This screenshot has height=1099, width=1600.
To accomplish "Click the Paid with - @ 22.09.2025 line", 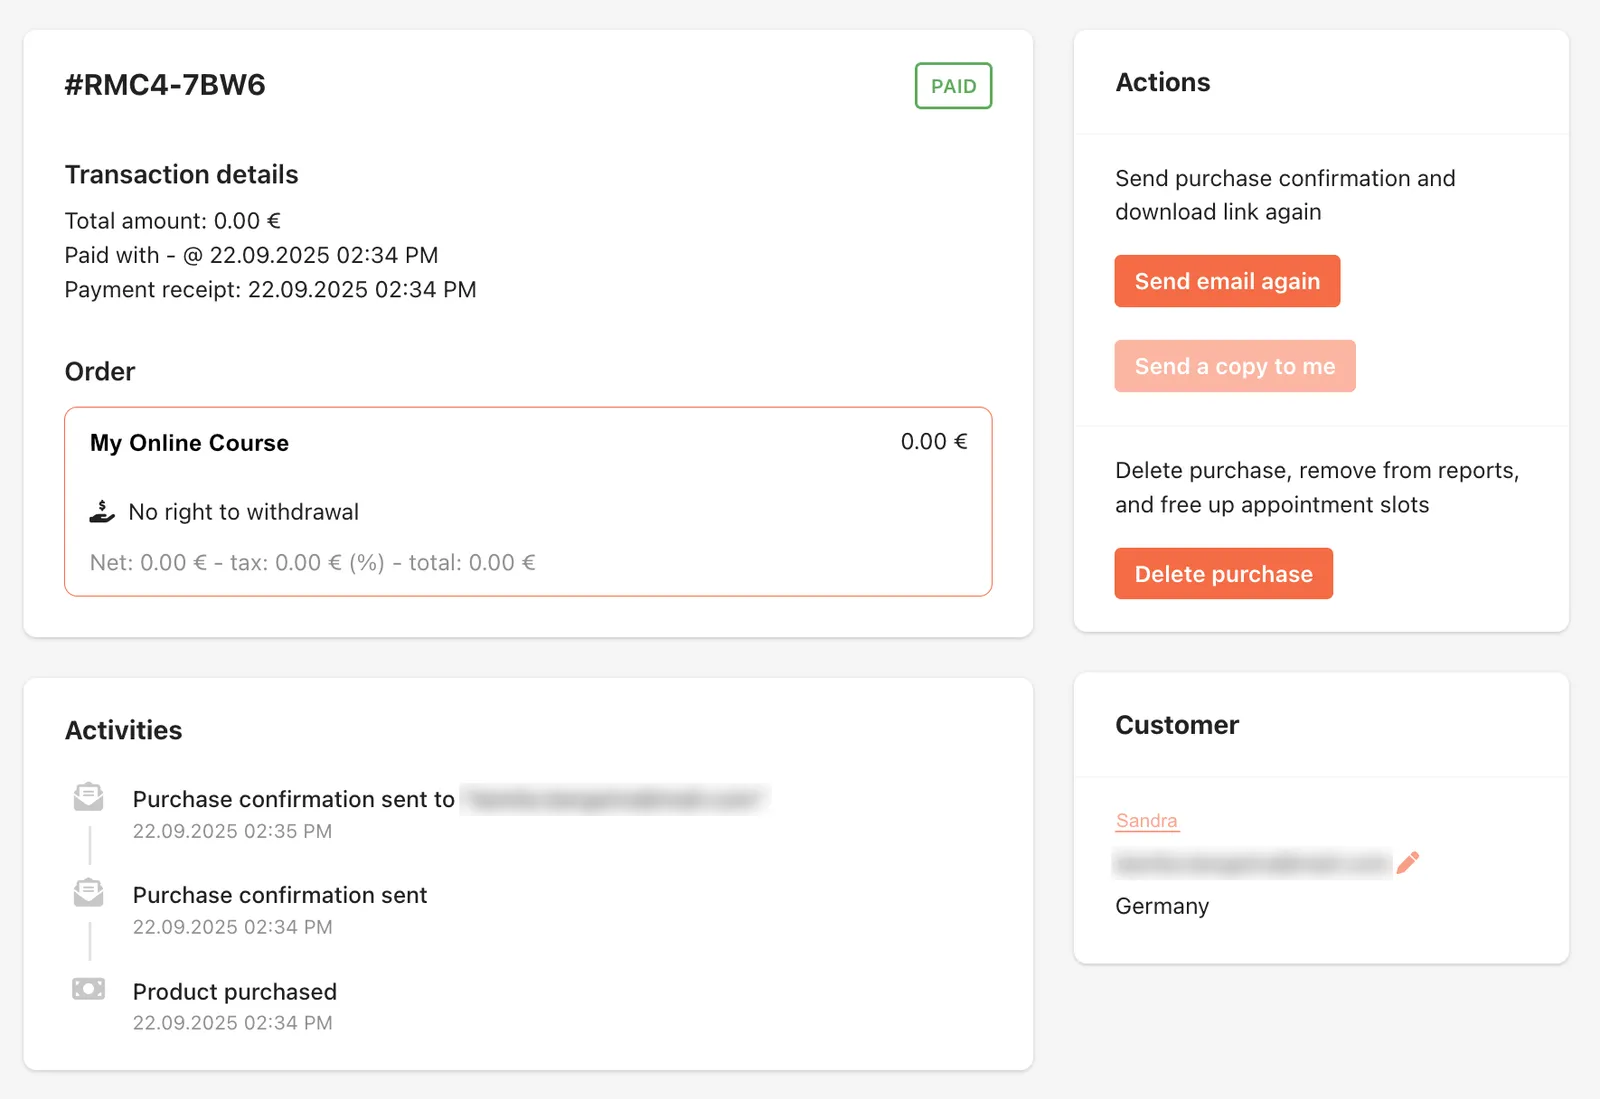I will click(x=251, y=255).
